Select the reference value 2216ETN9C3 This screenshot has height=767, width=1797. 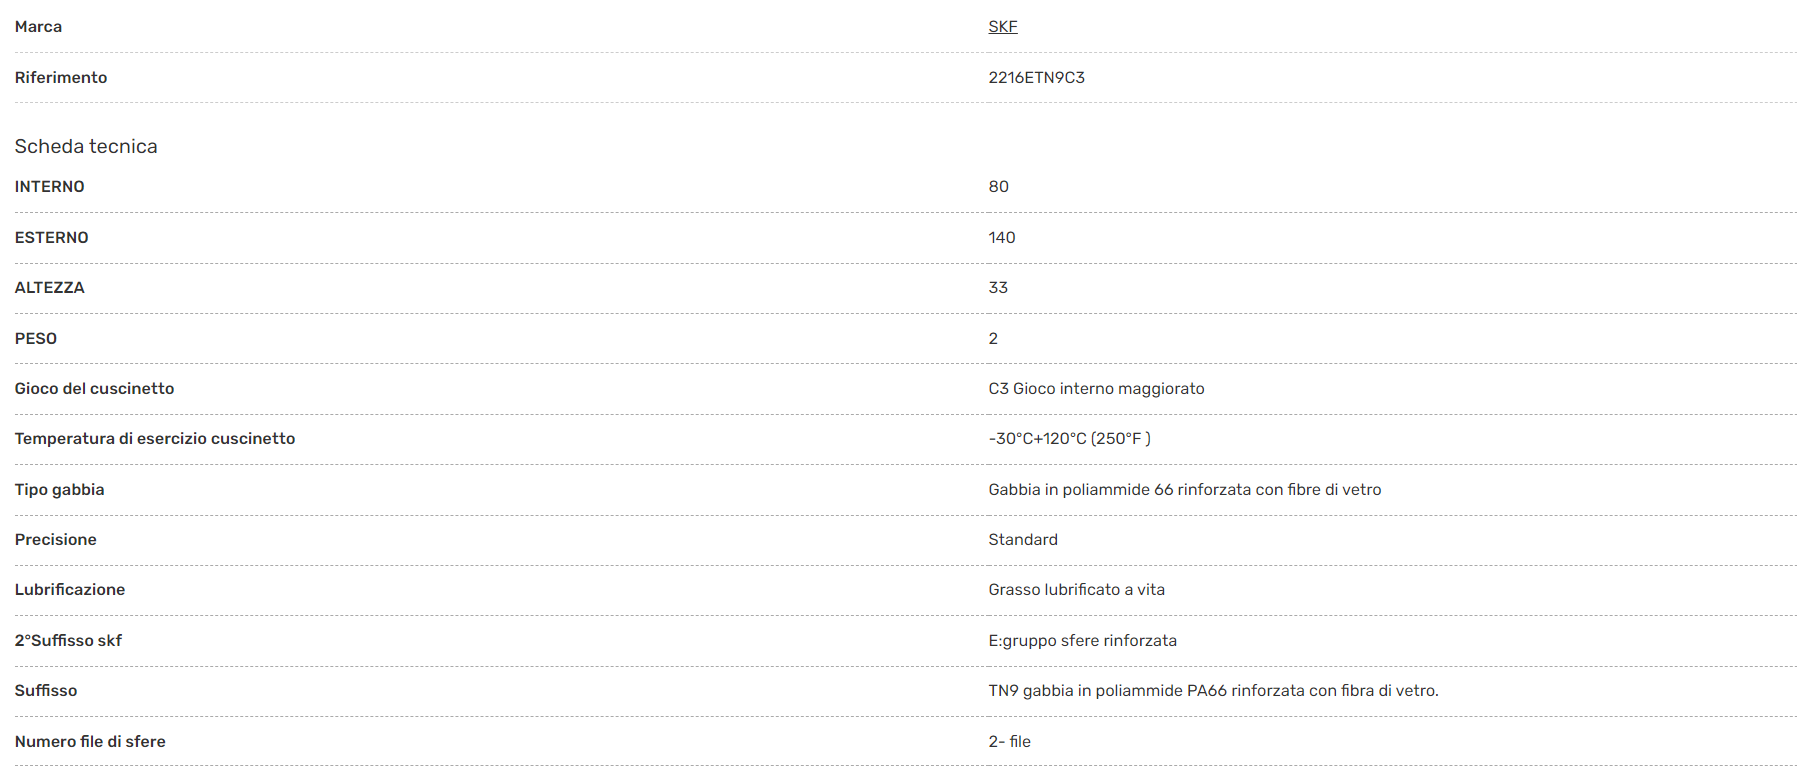[x=1036, y=77]
